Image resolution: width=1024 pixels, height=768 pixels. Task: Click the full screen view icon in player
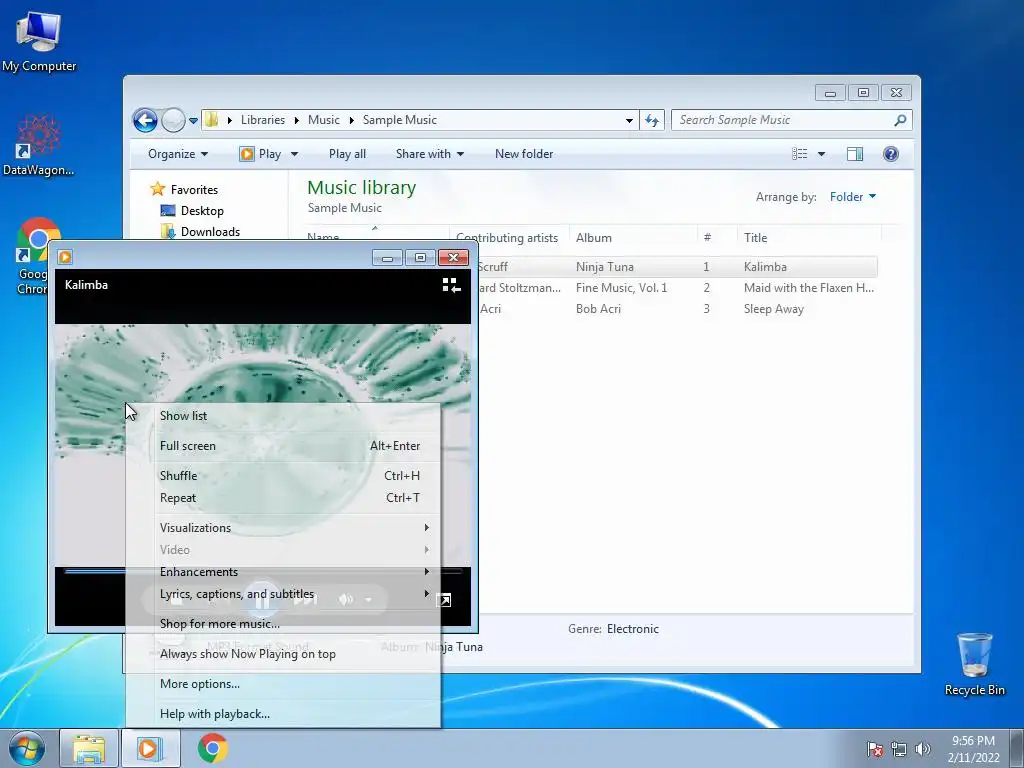pos(443,600)
